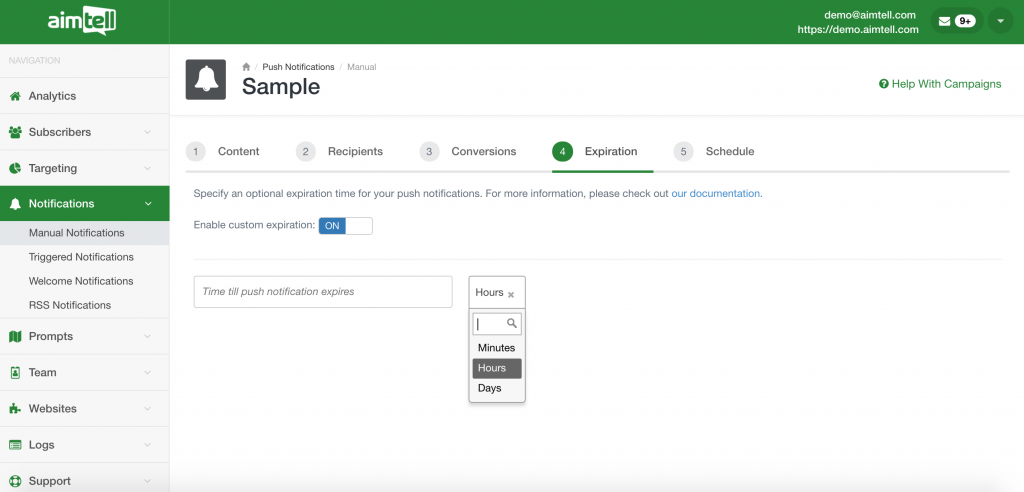
Task: Click the Prompts map icon
Action: click(x=15, y=336)
